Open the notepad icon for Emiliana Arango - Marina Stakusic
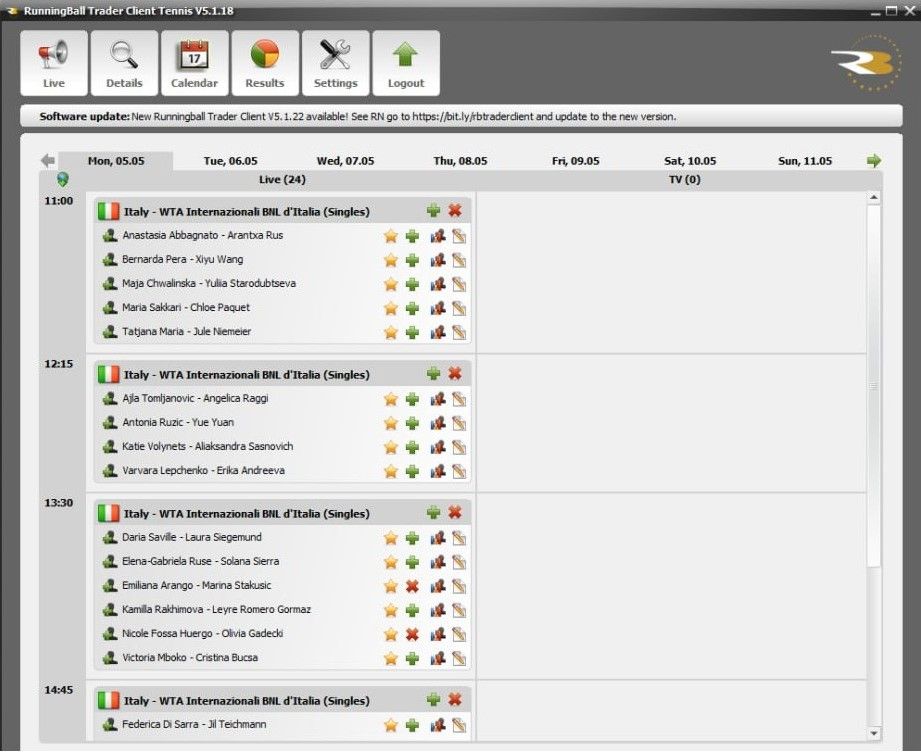Viewport: 921px width, 754px height. 459,586
